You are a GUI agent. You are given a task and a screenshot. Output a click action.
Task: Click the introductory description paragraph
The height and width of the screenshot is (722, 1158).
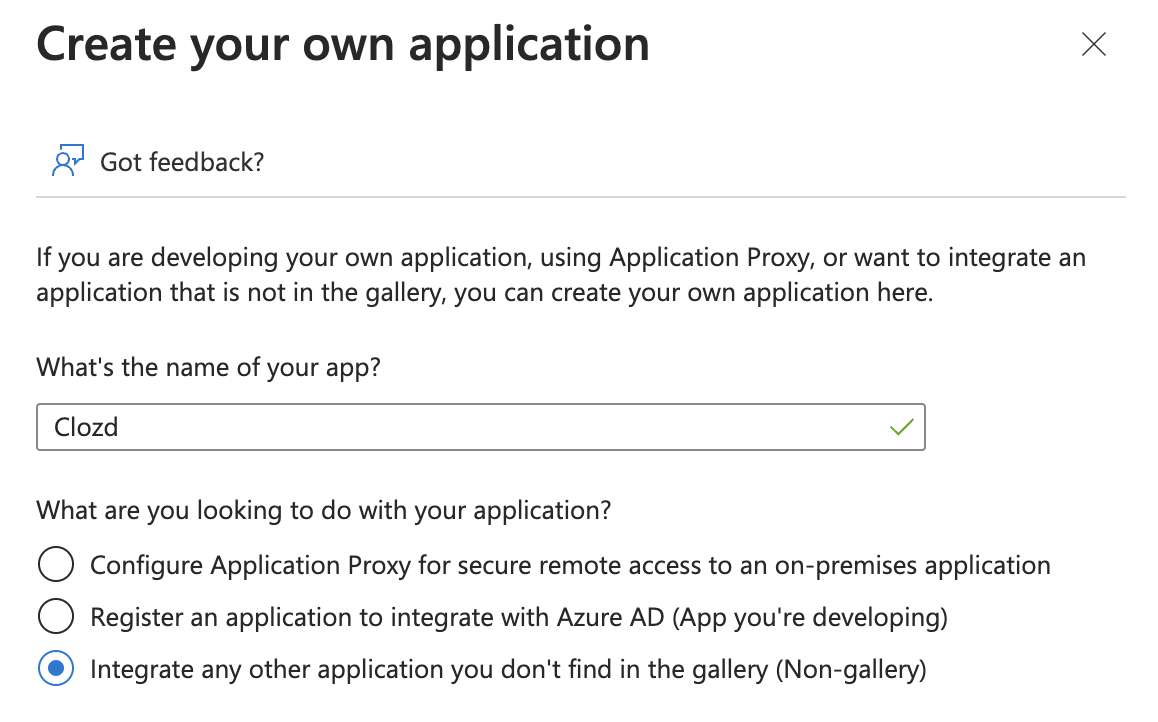pos(560,276)
